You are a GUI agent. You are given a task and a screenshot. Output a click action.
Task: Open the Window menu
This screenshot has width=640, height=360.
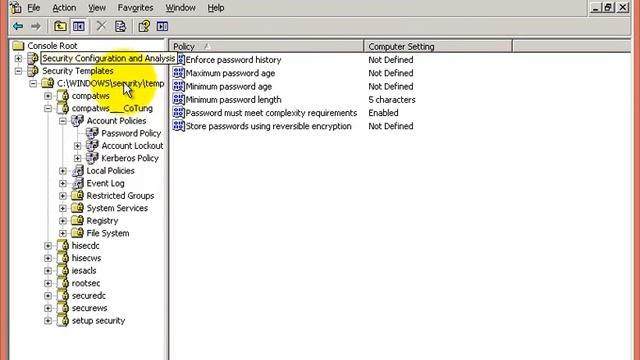pyautogui.click(x=180, y=8)
